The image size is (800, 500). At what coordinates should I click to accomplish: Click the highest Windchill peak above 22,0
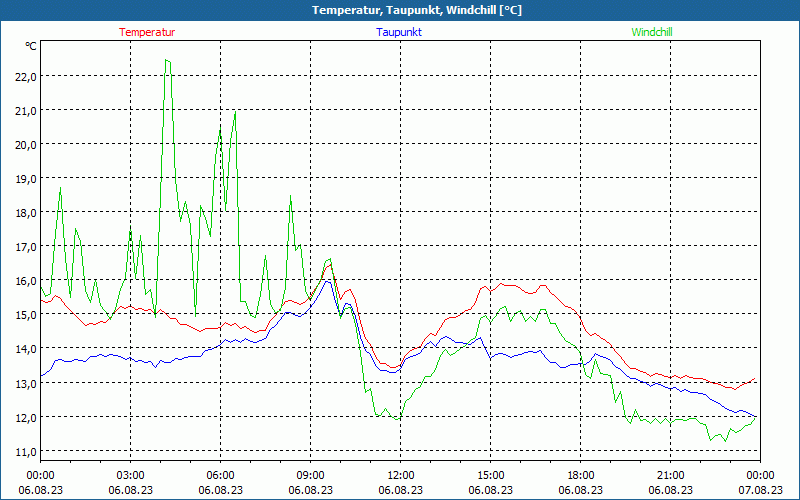pyautogui.click(x=167, y=61)
